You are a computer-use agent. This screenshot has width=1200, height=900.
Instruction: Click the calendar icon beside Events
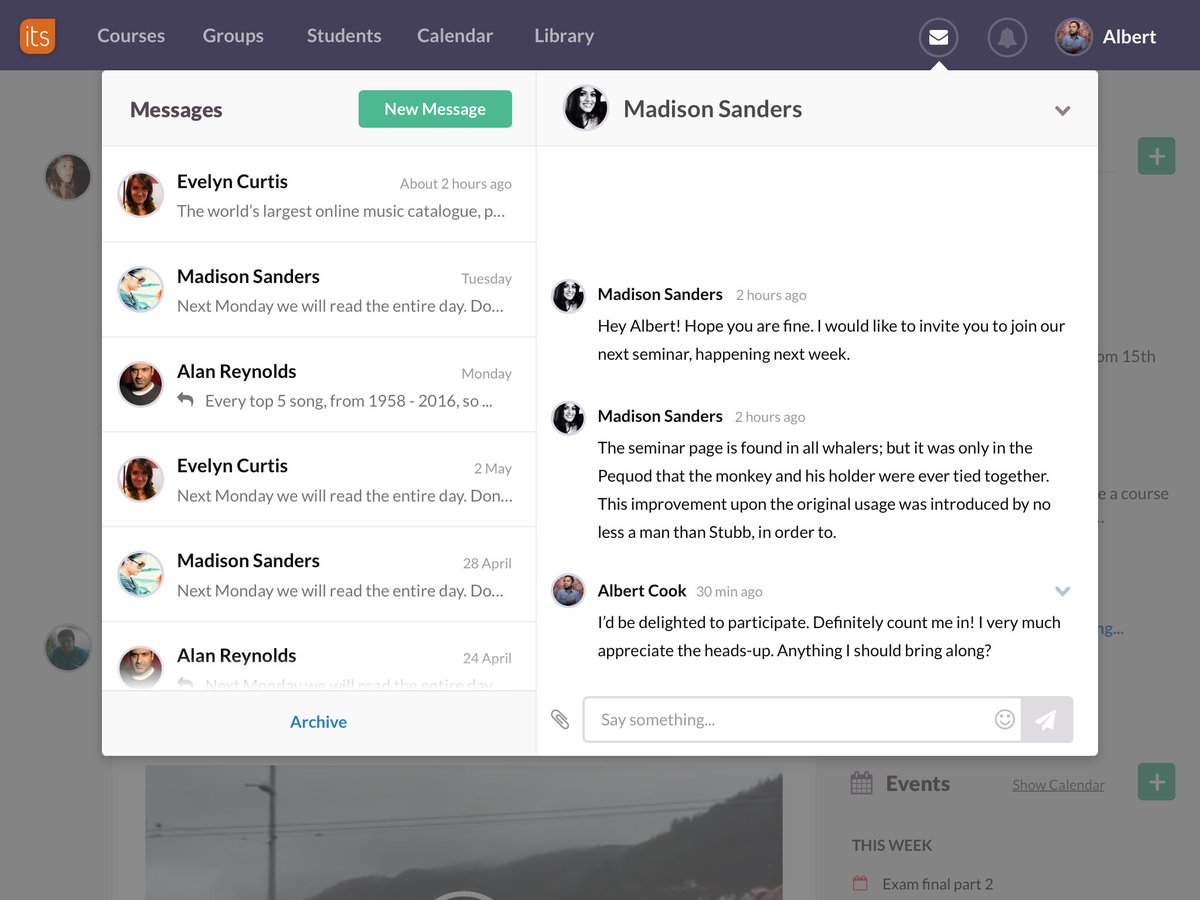click(861, 784)
